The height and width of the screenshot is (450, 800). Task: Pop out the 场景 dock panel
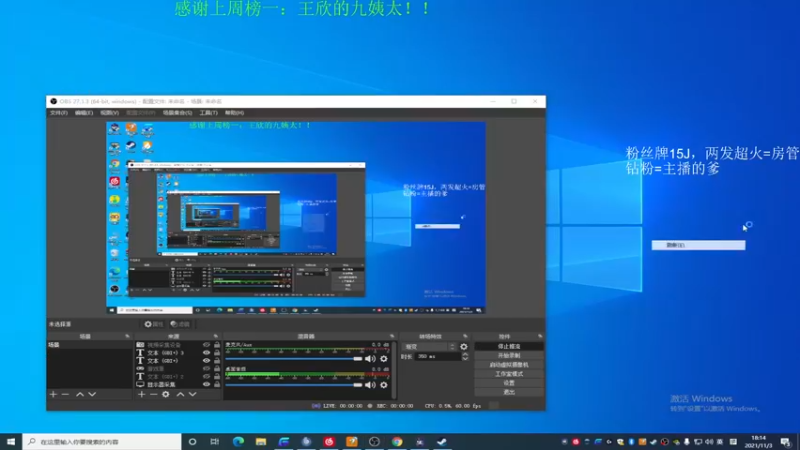[127, 336]
